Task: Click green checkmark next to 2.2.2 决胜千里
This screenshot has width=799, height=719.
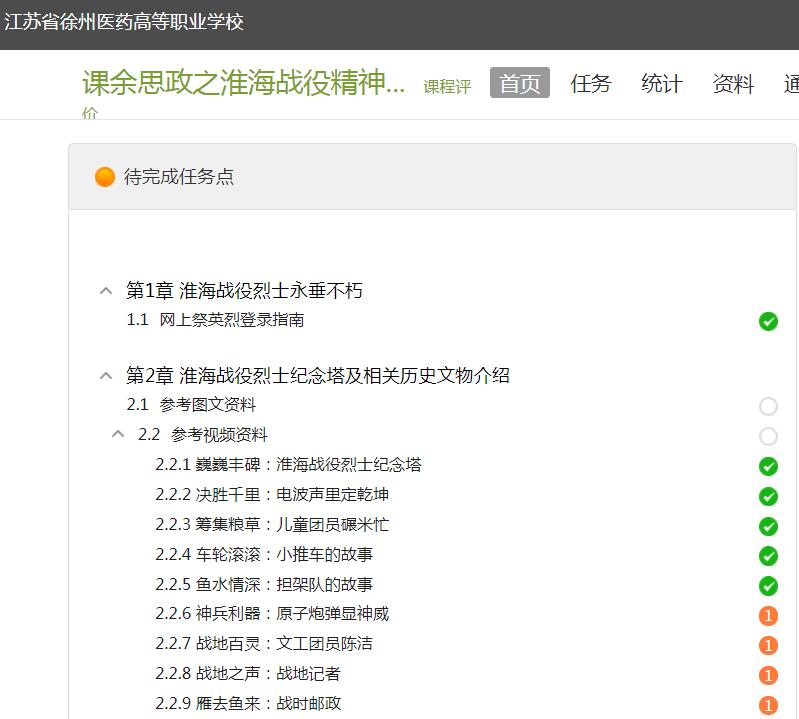Action: [768, 496]
